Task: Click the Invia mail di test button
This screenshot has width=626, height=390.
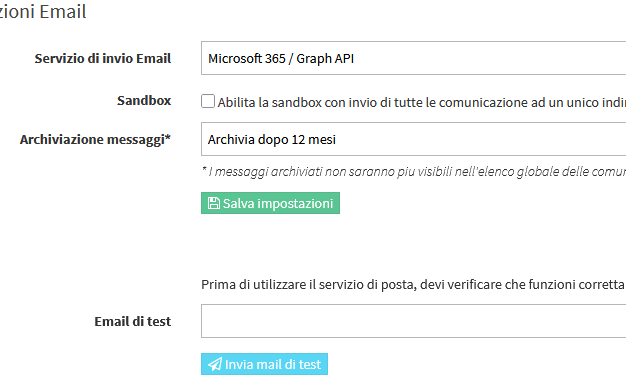Action: click(264, 364)
